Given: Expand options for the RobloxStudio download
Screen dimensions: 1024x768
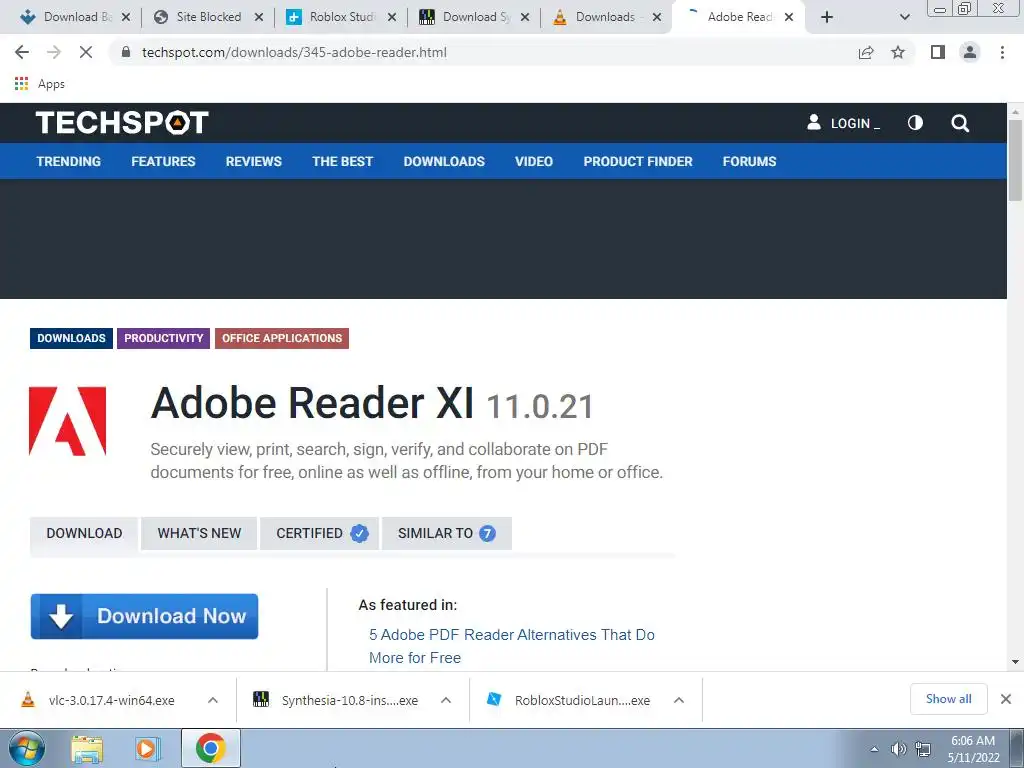Looking at the screenshot, I should click(679, 700).
